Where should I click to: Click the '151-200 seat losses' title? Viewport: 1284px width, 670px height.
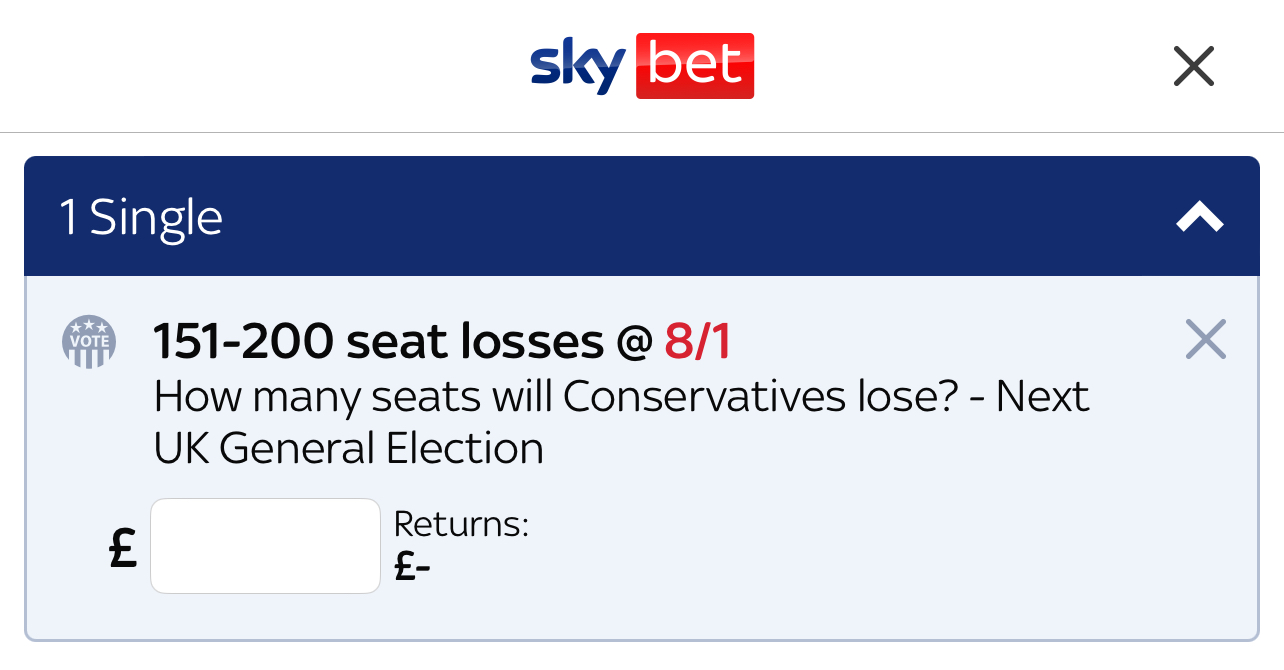[379, 342]
